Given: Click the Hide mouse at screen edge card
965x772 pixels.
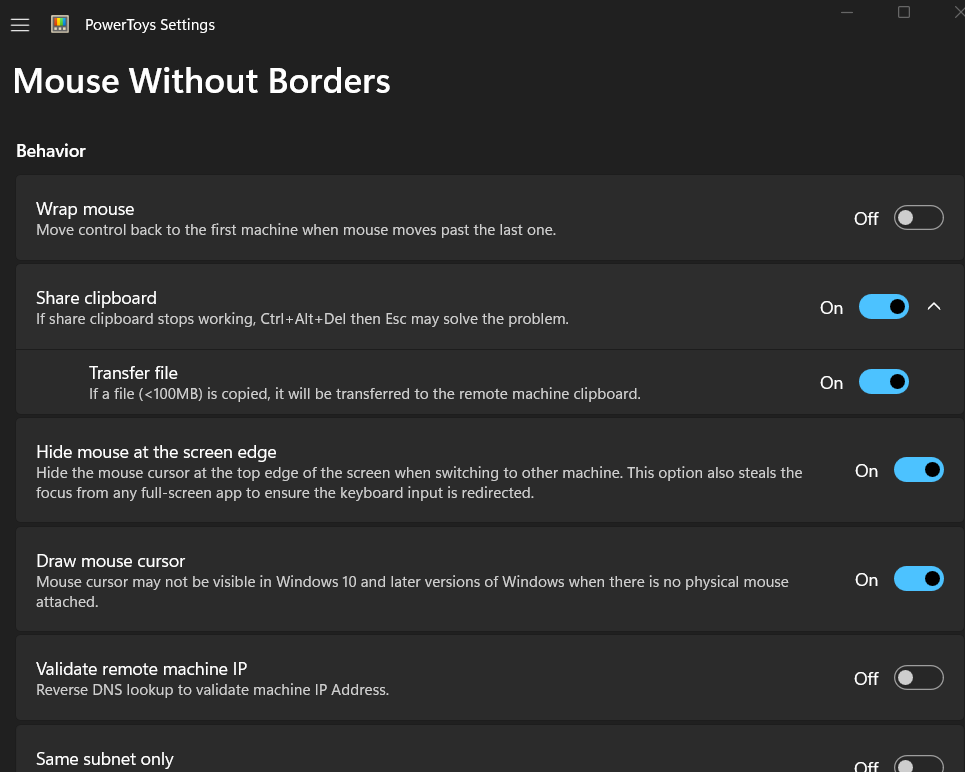Looking at the screenshot, I should pyautogui.click(x=490, y=470).
